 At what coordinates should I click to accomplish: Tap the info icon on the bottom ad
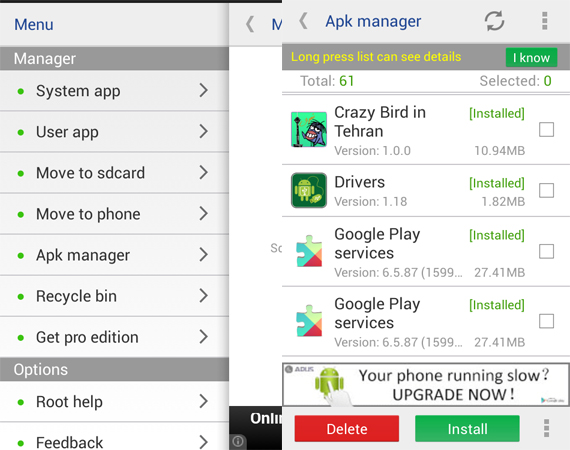click(238, 441)
